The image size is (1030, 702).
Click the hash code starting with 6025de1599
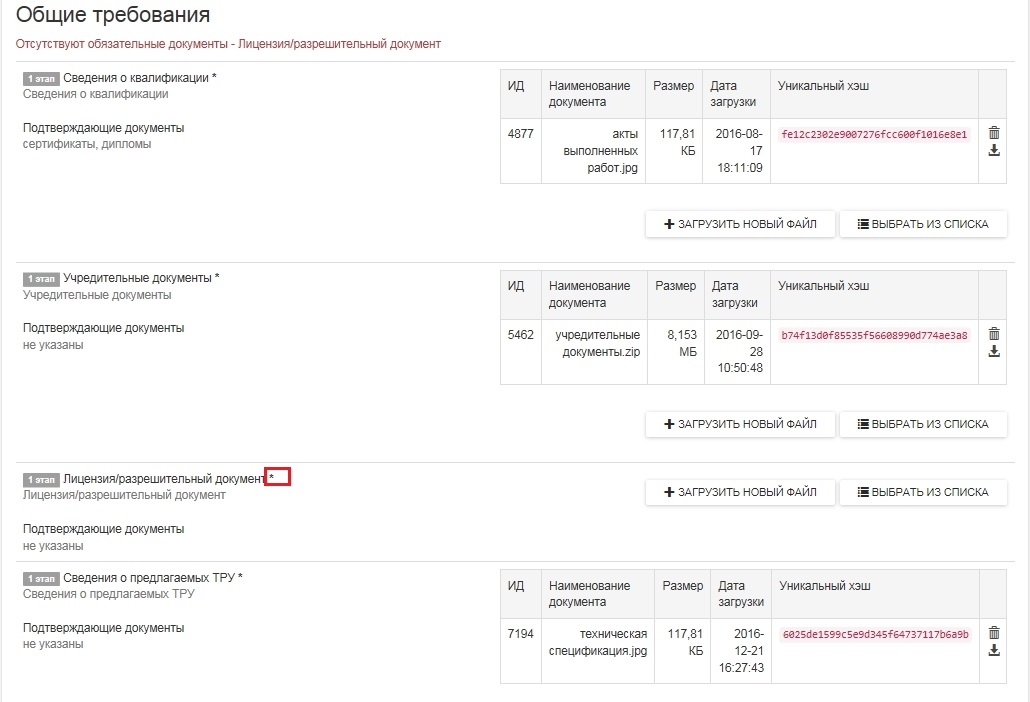(x=876, y=634)
